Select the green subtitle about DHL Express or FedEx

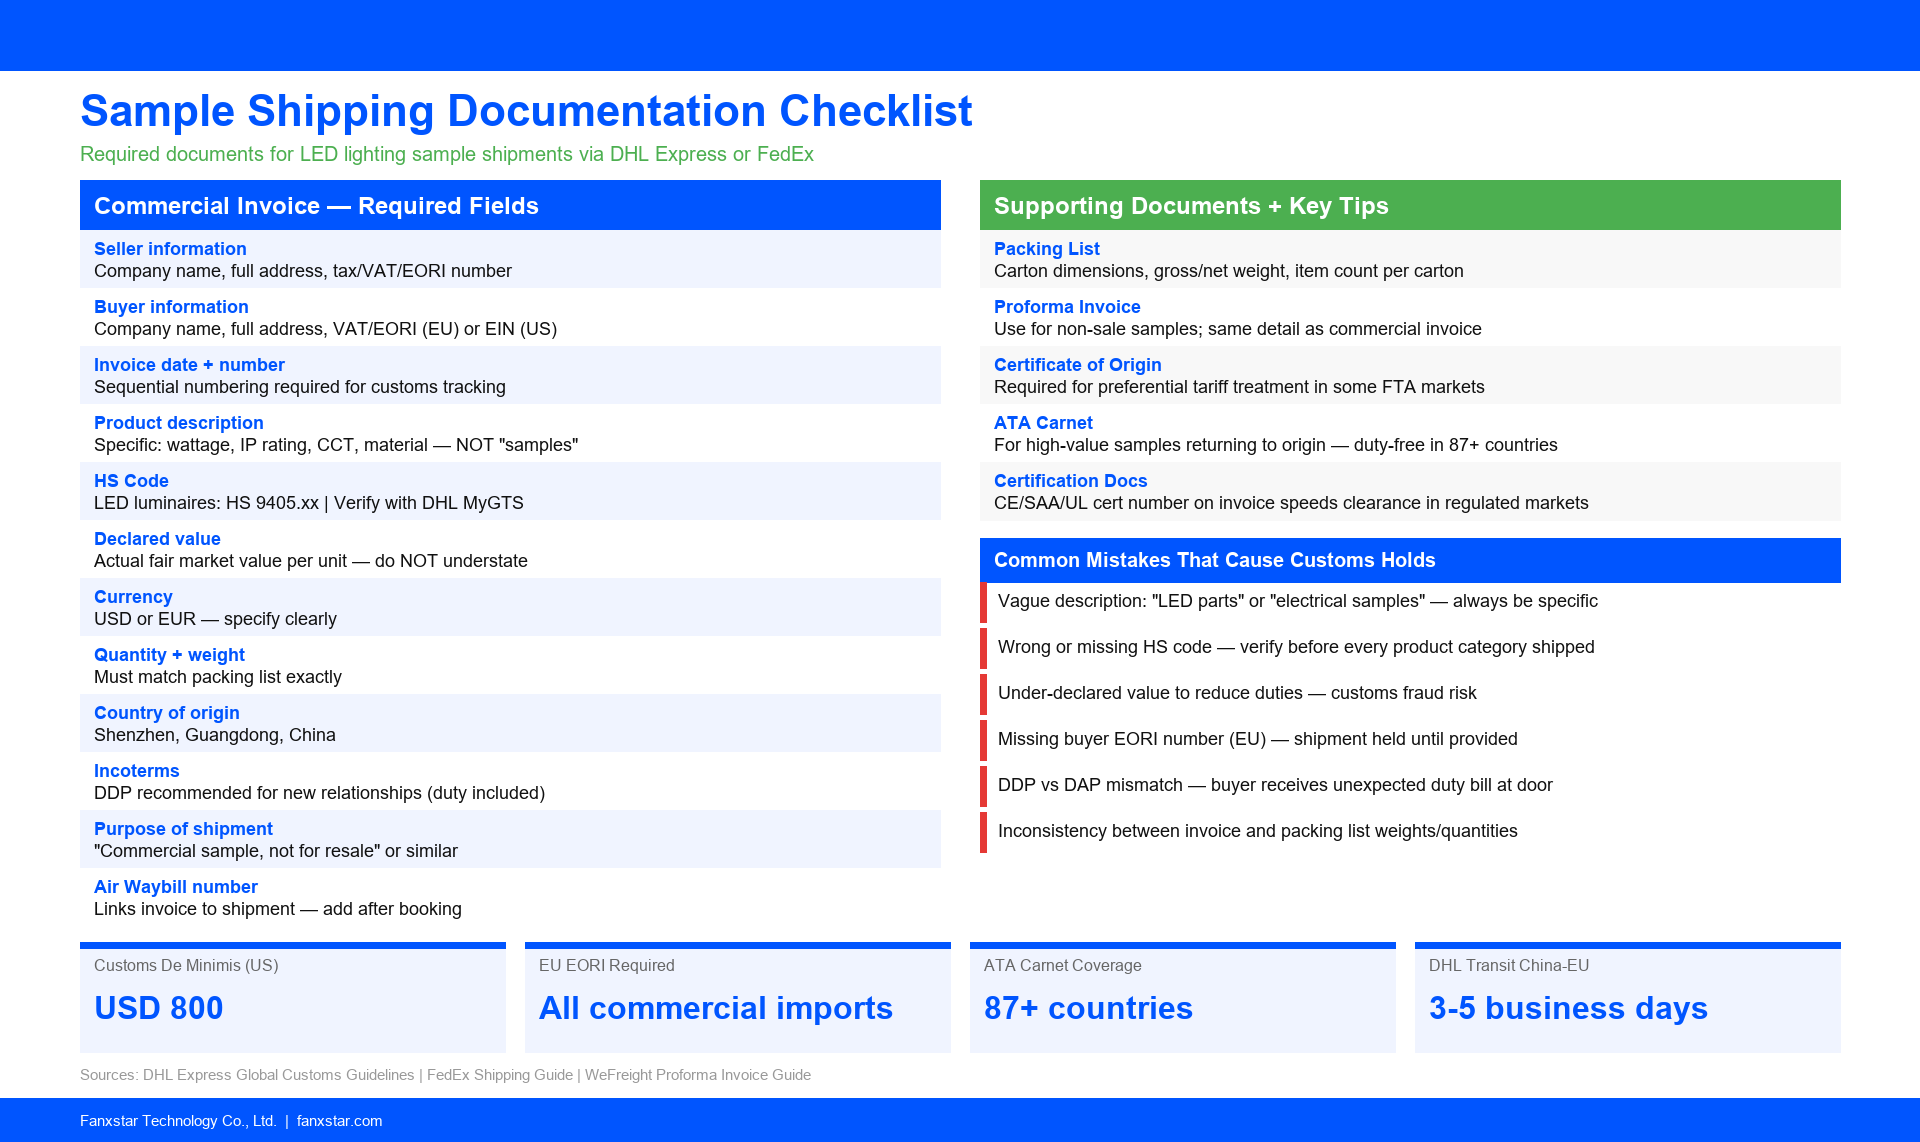point(447,154)
